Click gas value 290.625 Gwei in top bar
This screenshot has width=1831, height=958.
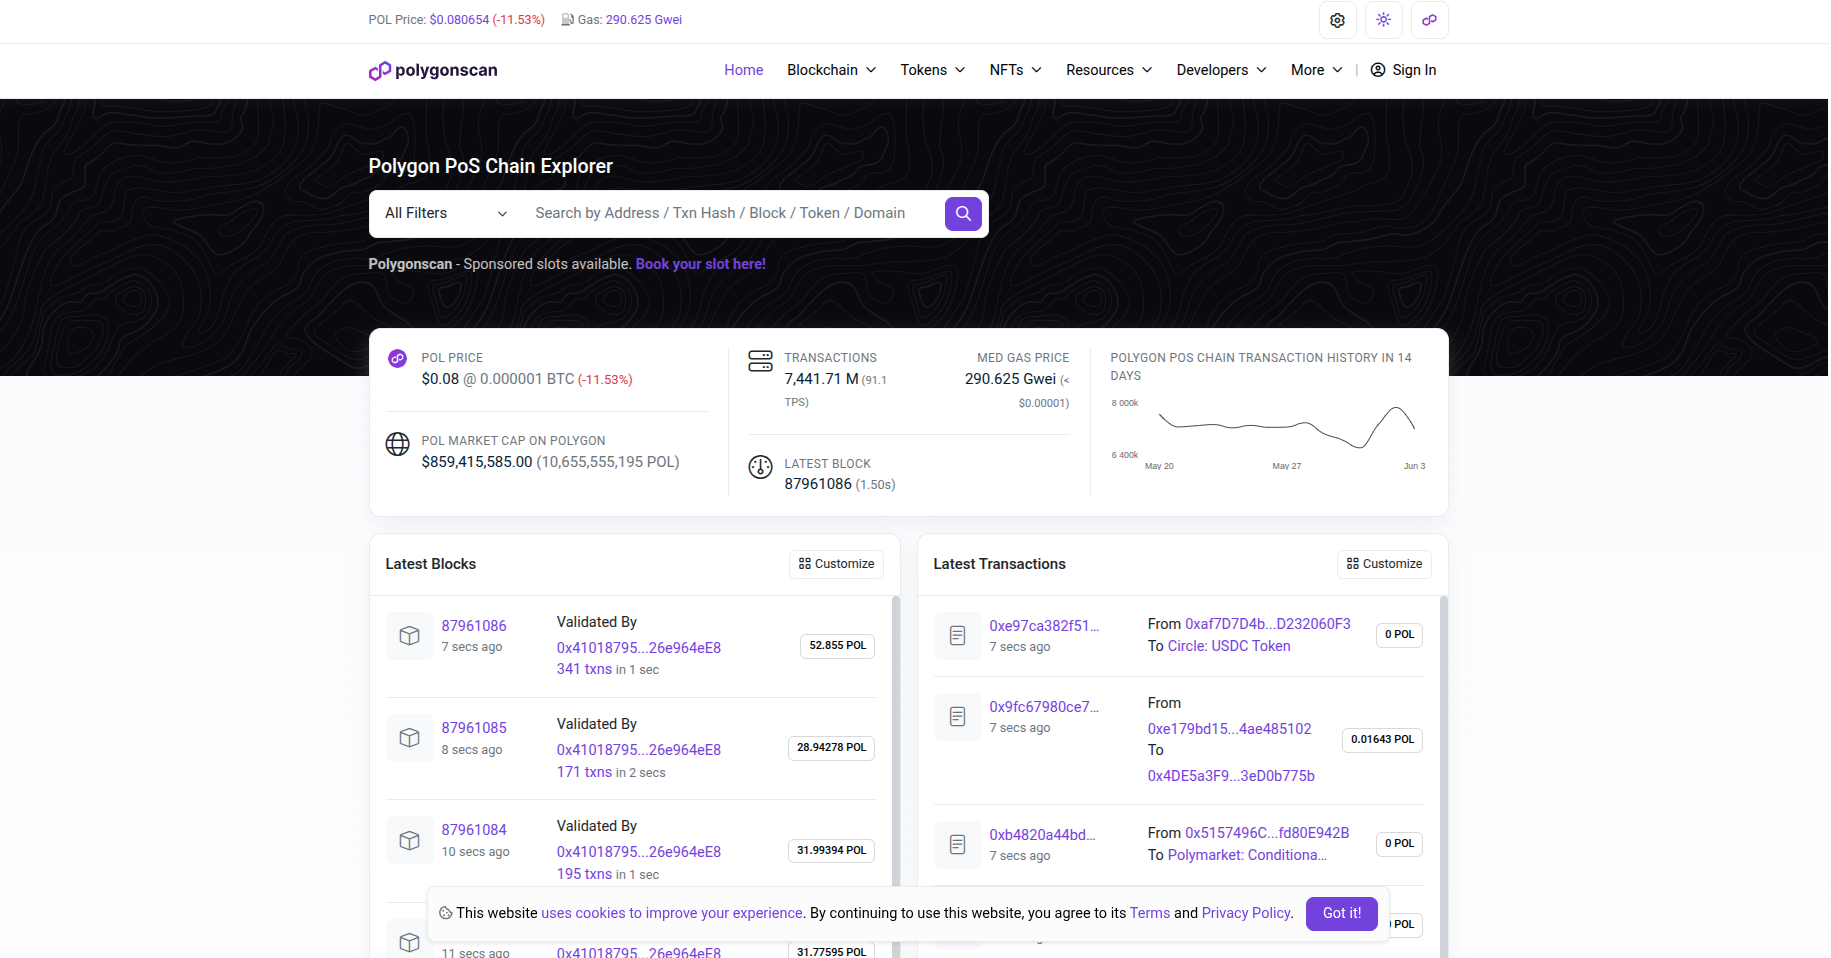644,20
